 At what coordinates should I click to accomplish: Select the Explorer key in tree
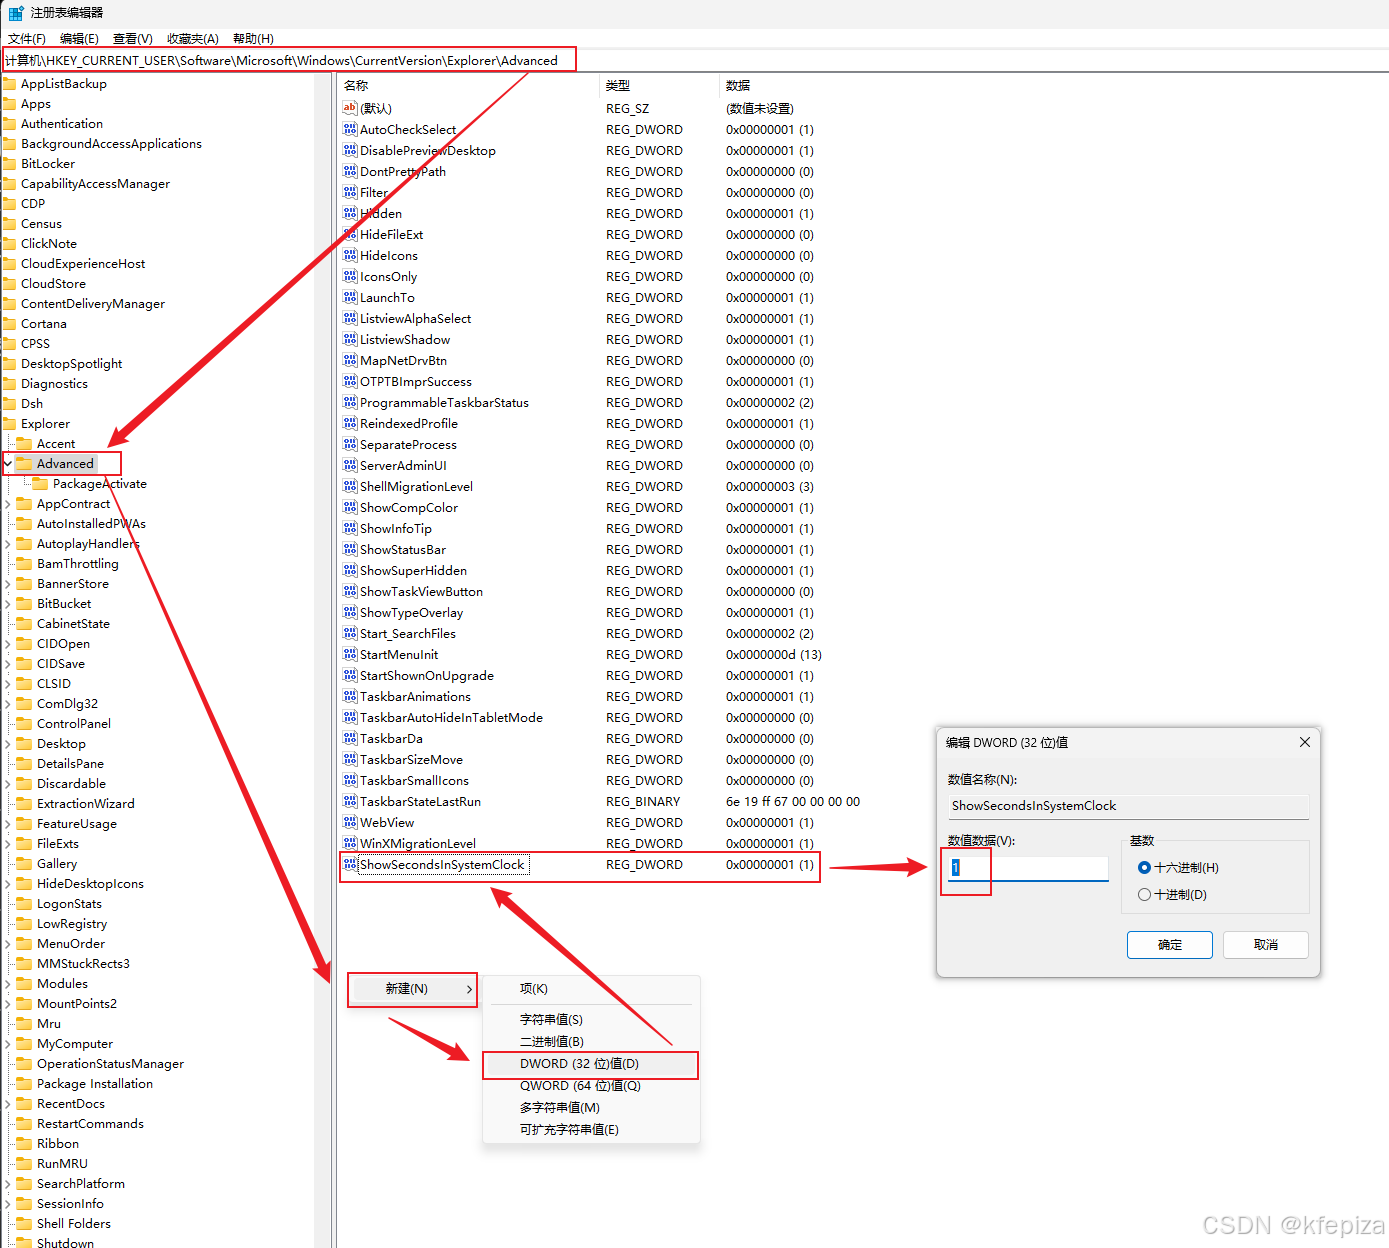click(45, 424)
